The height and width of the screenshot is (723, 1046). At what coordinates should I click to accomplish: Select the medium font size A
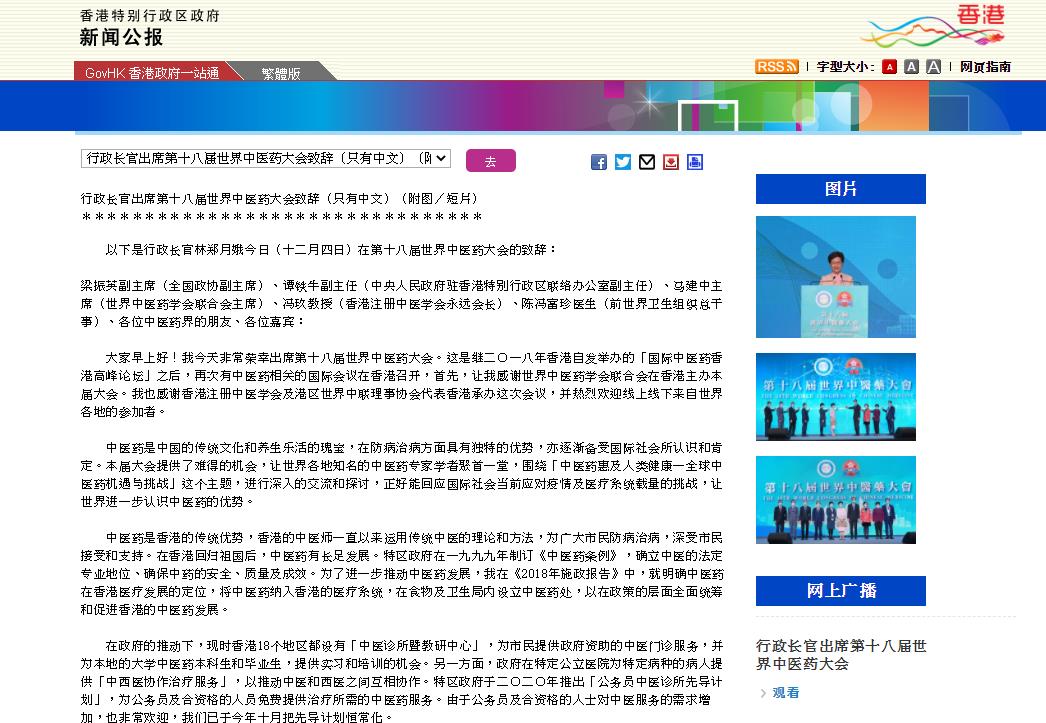tap(911, 67)
